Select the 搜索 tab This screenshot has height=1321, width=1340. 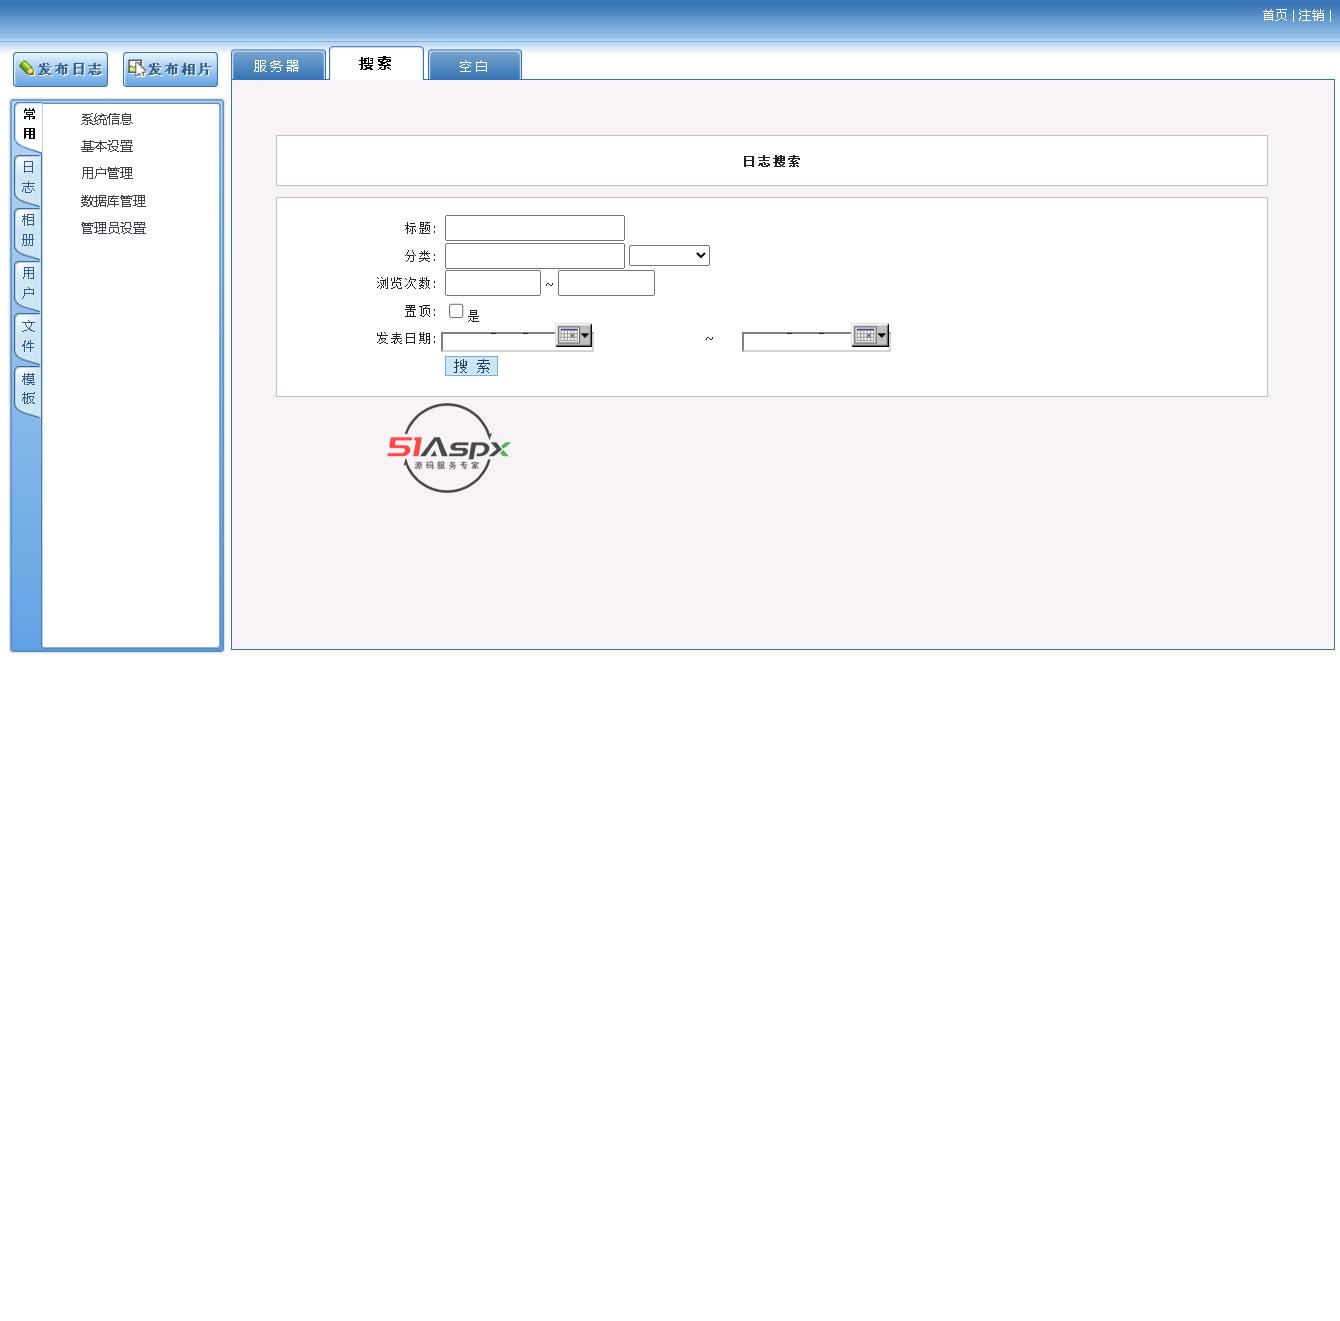coord(376,63)
